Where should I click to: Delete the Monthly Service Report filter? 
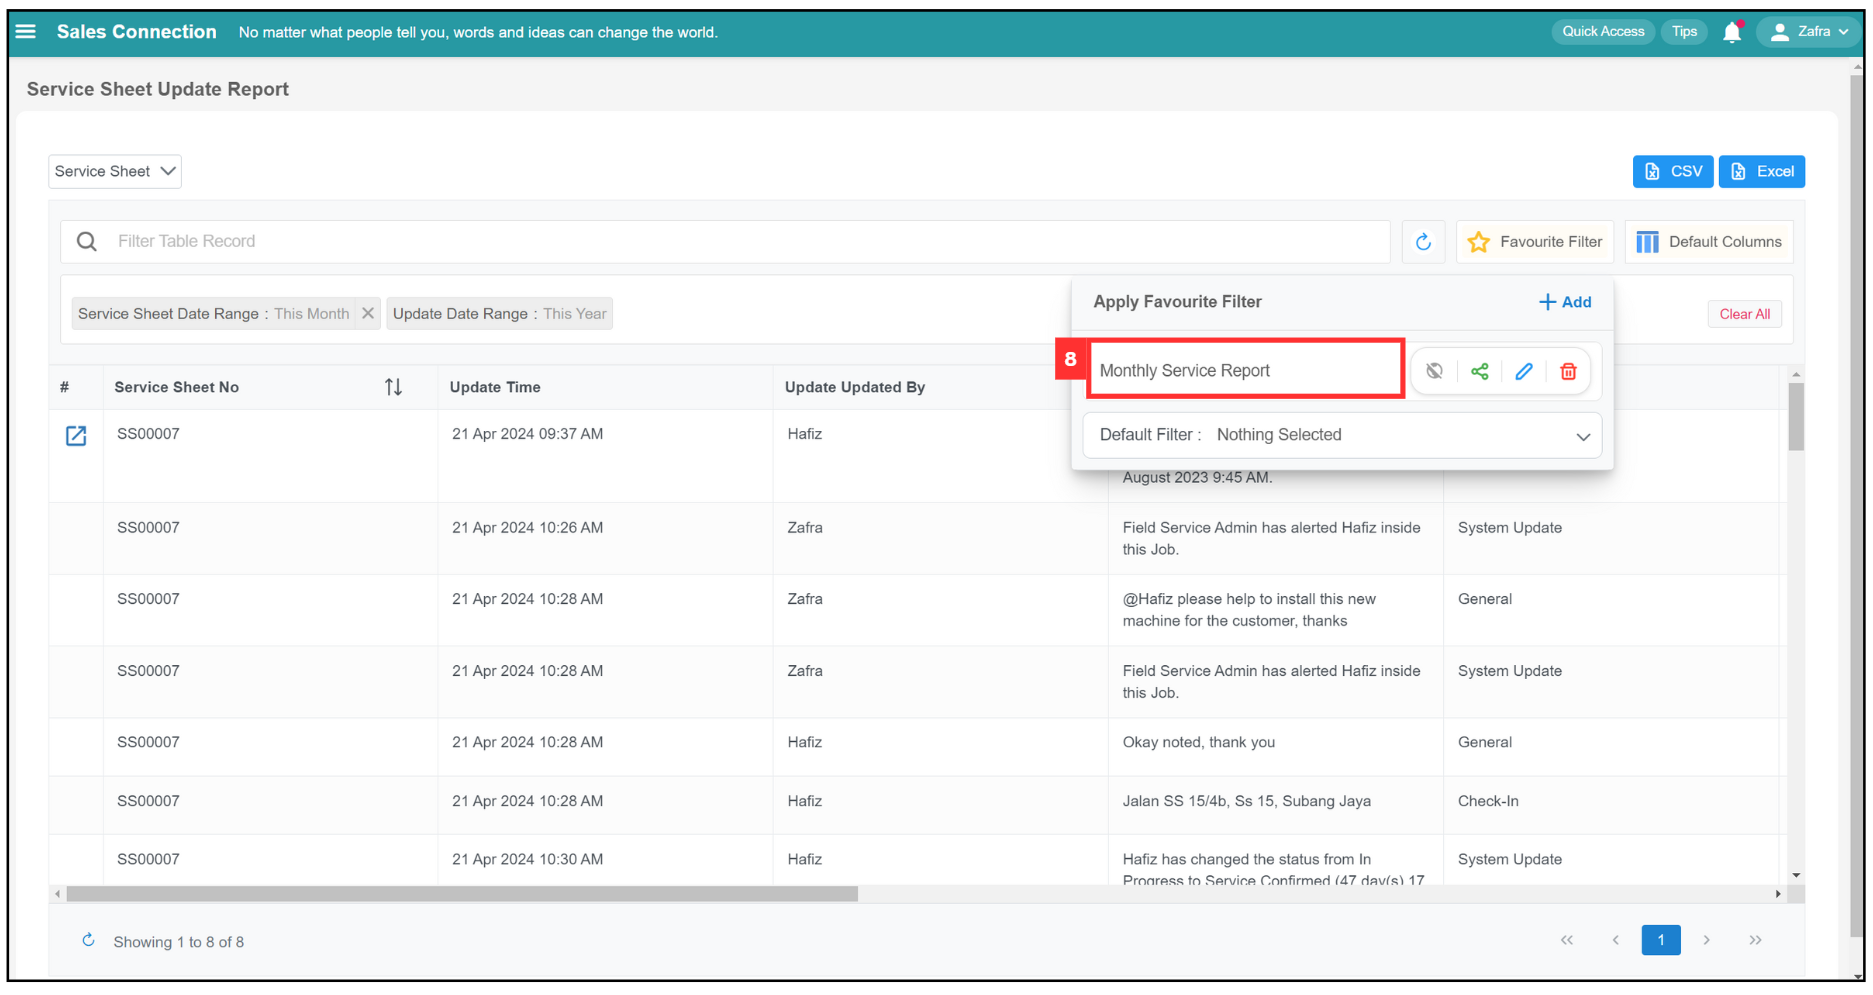pyautogui.click(x=1568, y=371)
